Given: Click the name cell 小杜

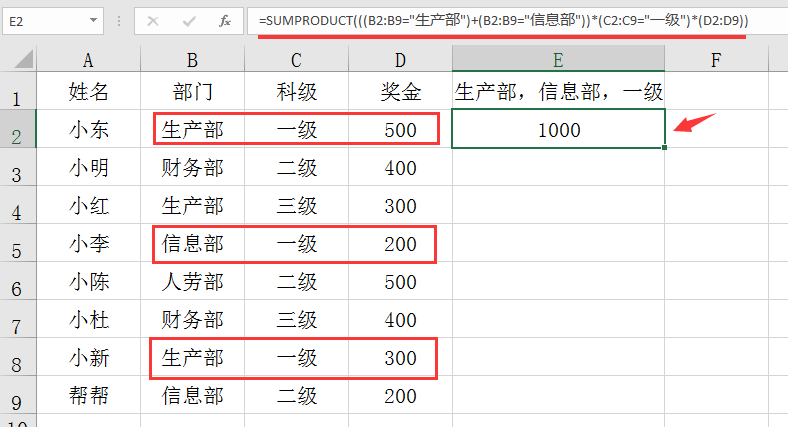Looking at the screenshot, I should pos(88,319).
